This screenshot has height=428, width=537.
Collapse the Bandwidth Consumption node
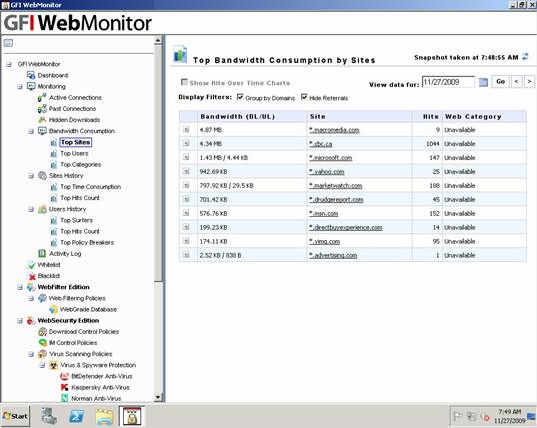pos(31,131)
